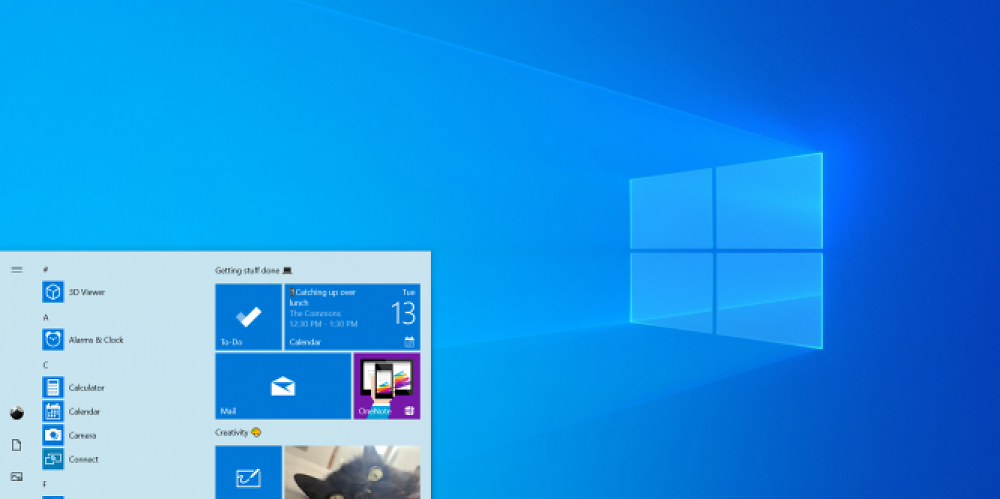Open the user account avatar

[x=17, y=413]
